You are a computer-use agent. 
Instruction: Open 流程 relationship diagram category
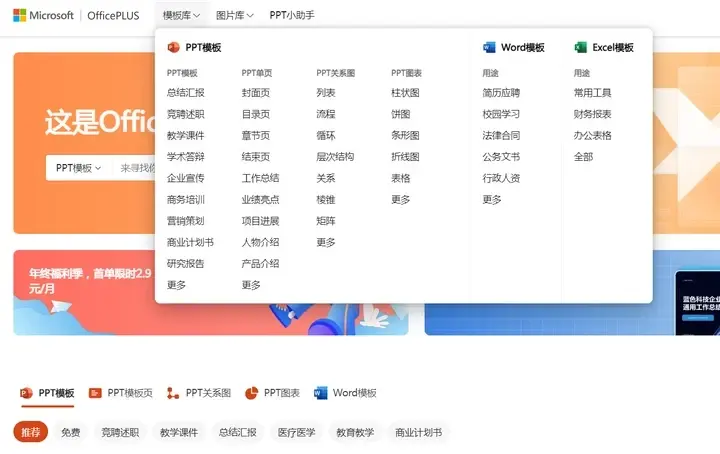(326, 114)
